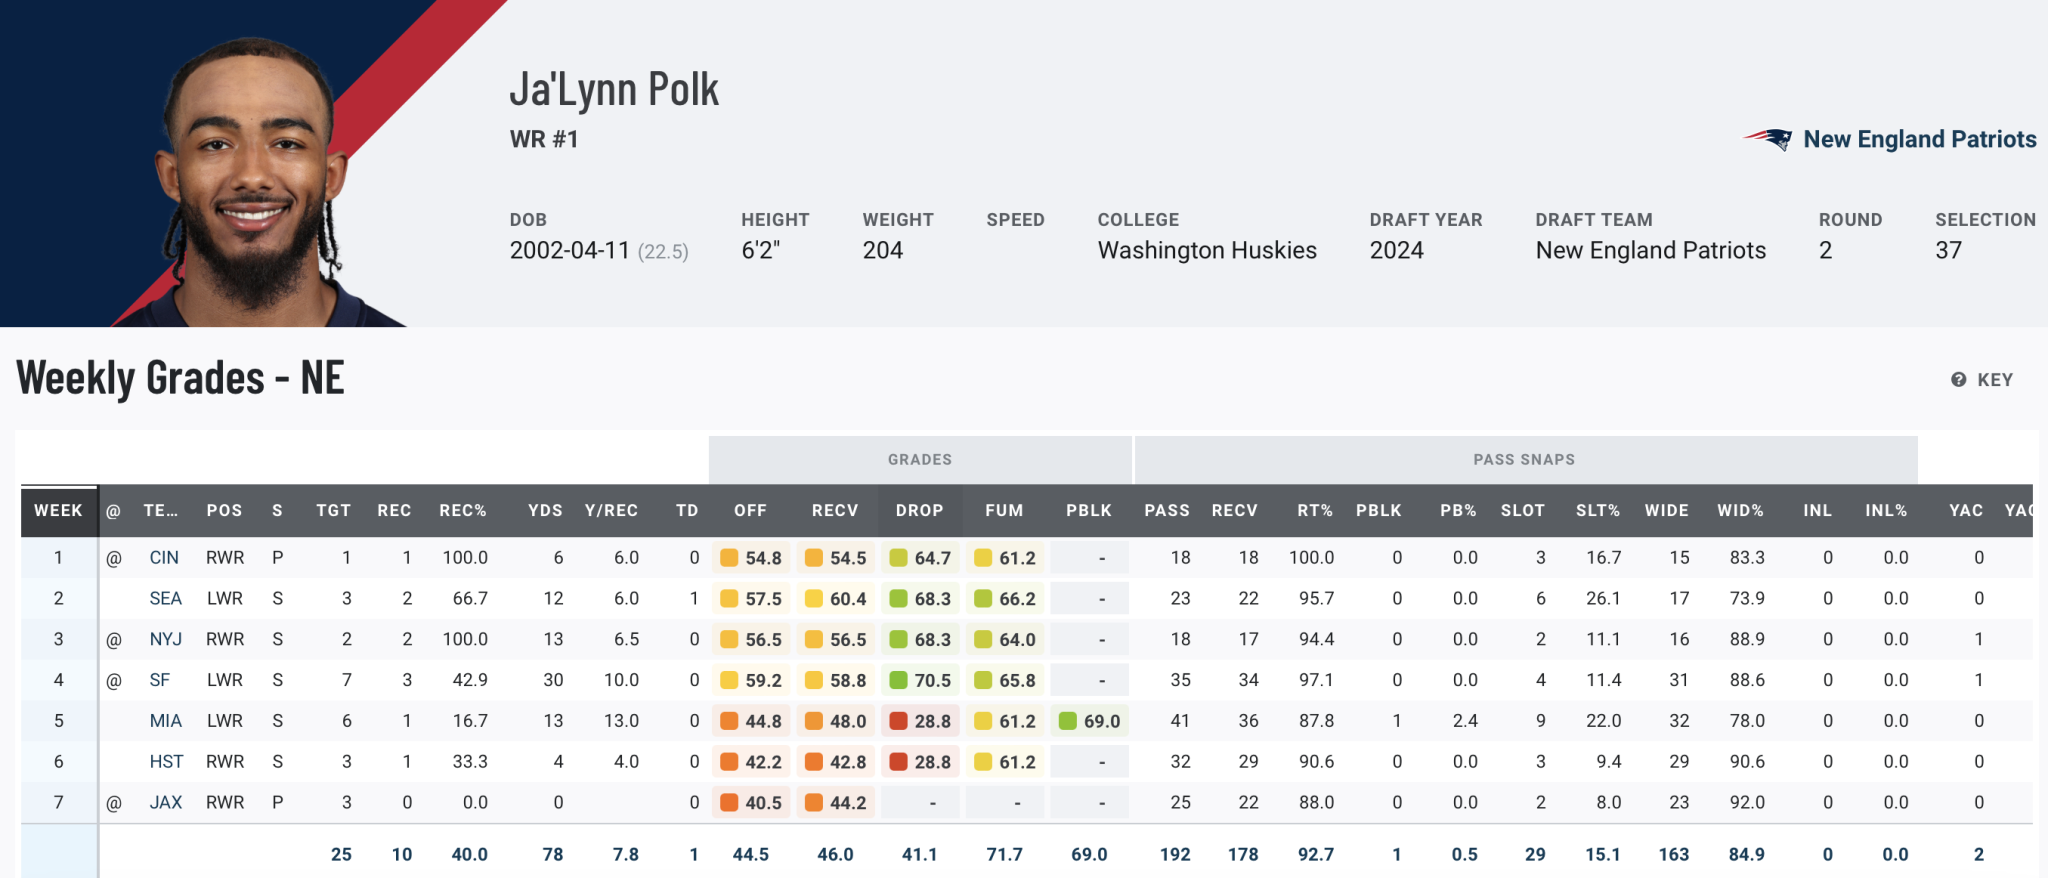Screen dimensions: 2048x878
Task: Click the red 28.8 DROP grade in week 5
Action: pos(920,721)
